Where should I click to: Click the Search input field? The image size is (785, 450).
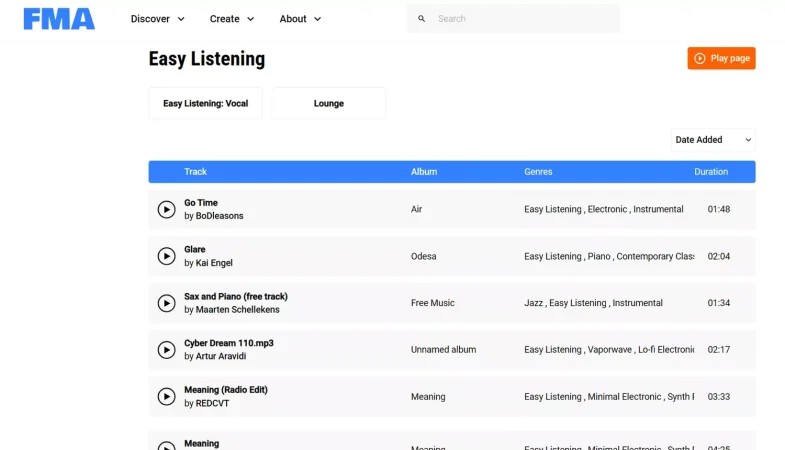[526, 19]
